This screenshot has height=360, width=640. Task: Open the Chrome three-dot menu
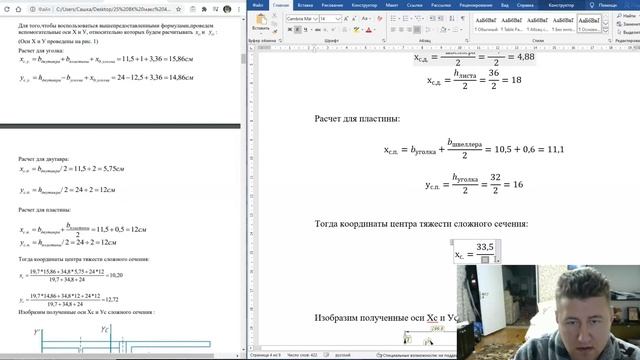click(x=239, y=9)
